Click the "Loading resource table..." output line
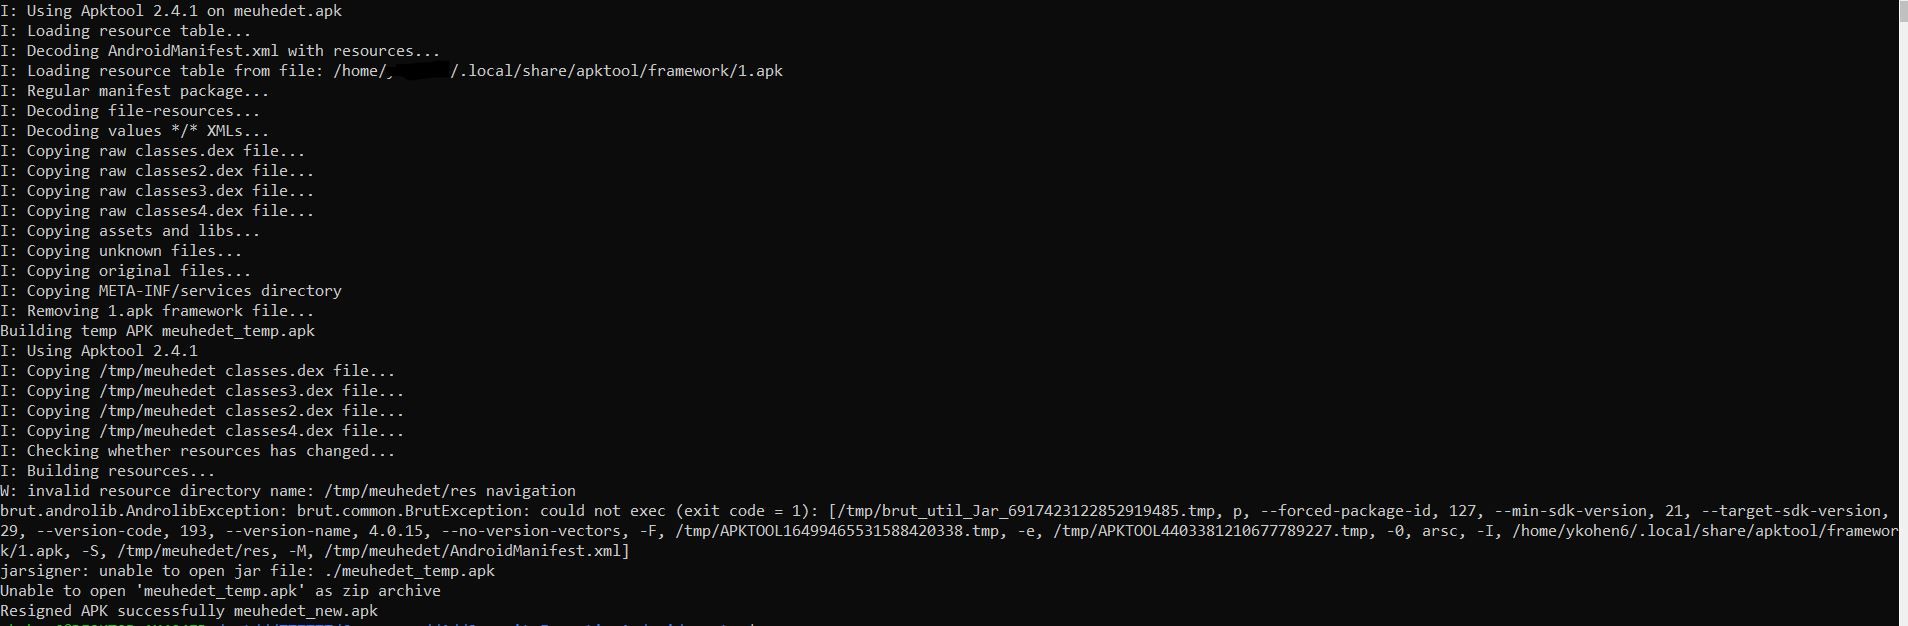Viewport: 1908px width, 626px height. click(x=126, y=31)
